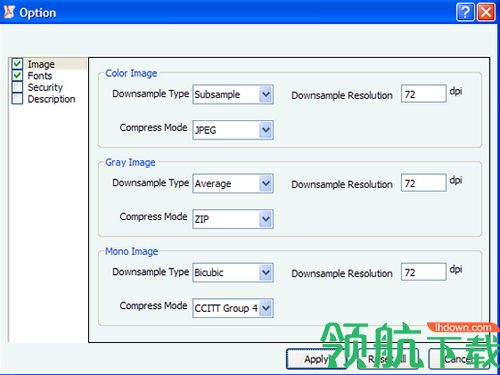Open Gray Image Downsample Type Average dropdown

pos(233,183)
